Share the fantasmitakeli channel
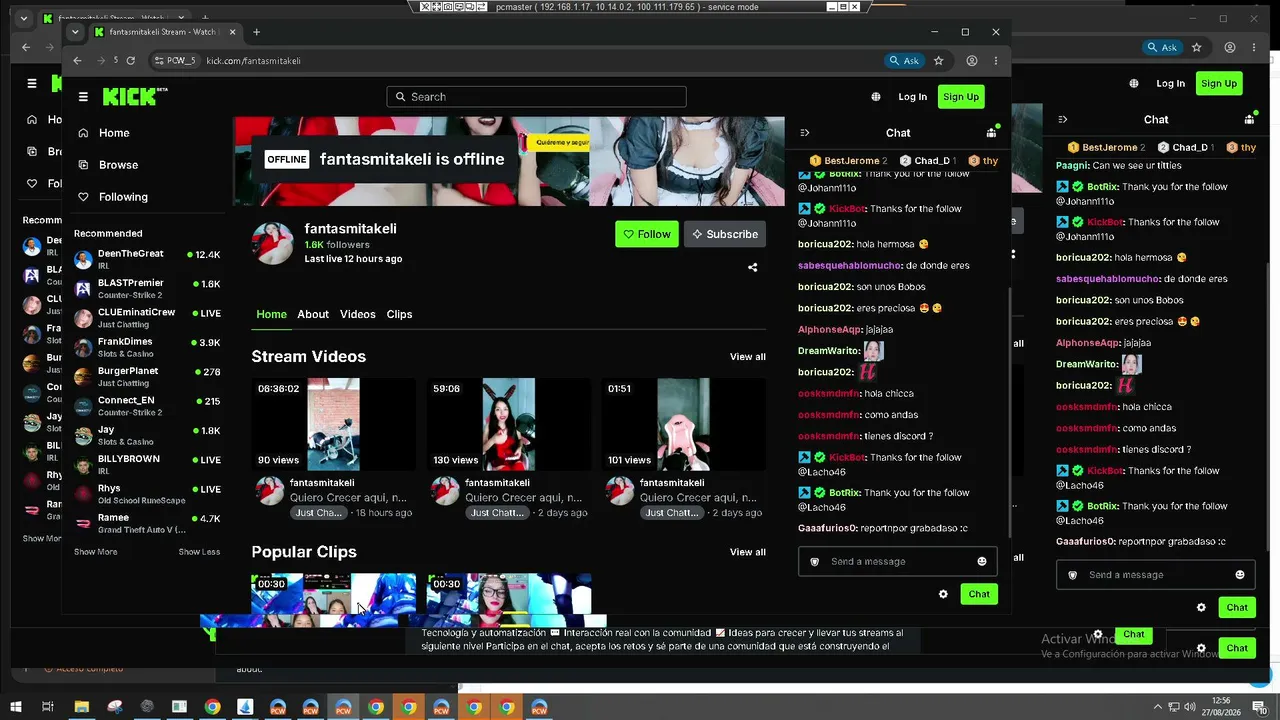 coord(753,267)
